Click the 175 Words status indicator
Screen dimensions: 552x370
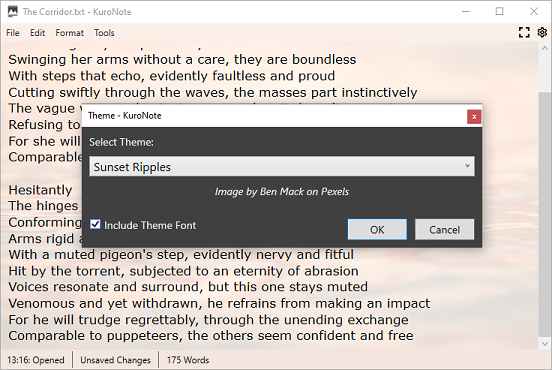coord(188,360)
